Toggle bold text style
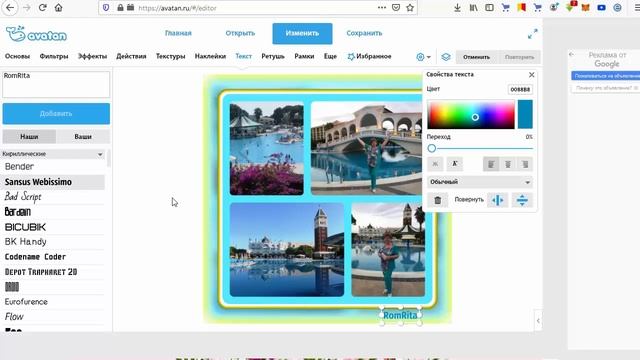Image resolution: width=640 pixels, height=360 pixels. (x=435, y=164)
